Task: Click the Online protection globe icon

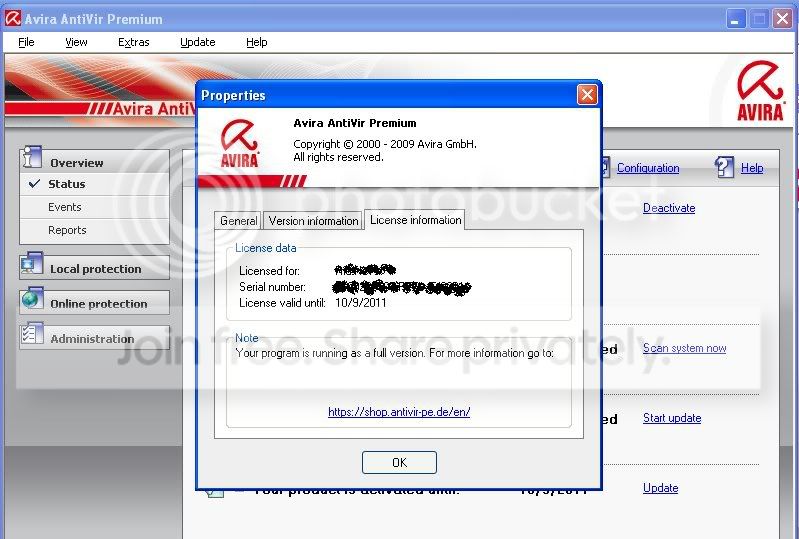Action: [32, 299]
